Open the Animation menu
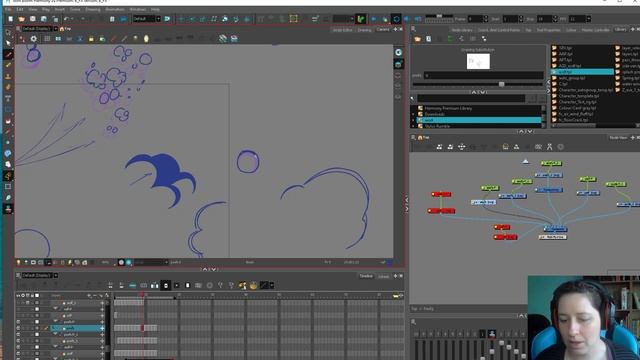This screenshot has width=640, height=360. [x=115, y=9]
